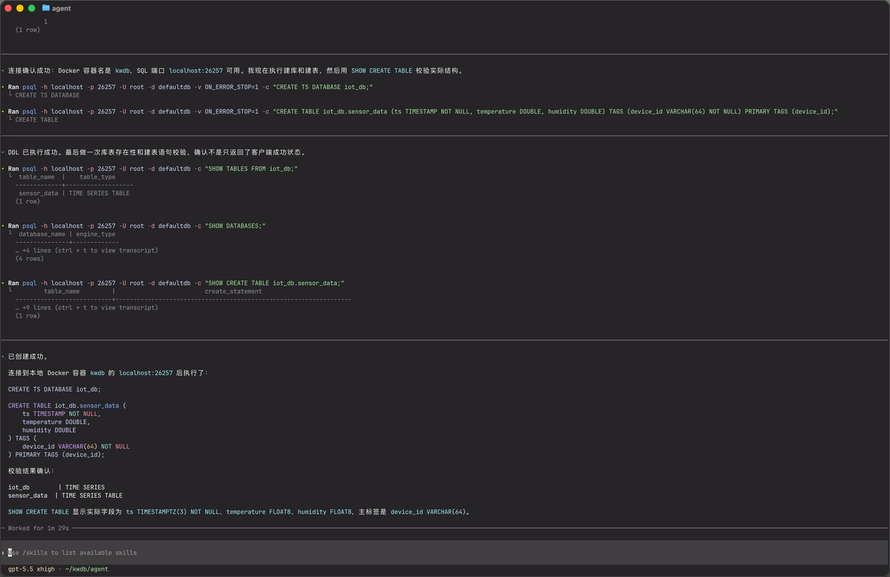Click the "SHOW CREATE TABLE iot_db.sensor_data;" command string

pyautogui.click(x=274, y=283)
